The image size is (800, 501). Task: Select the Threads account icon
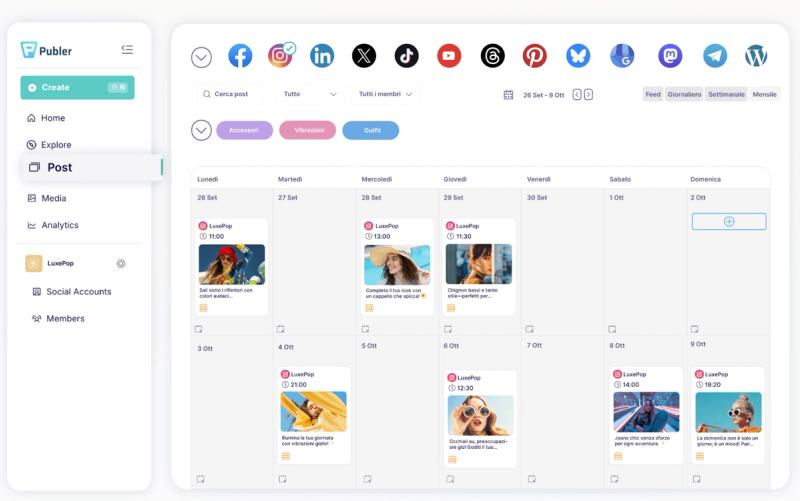492,56
